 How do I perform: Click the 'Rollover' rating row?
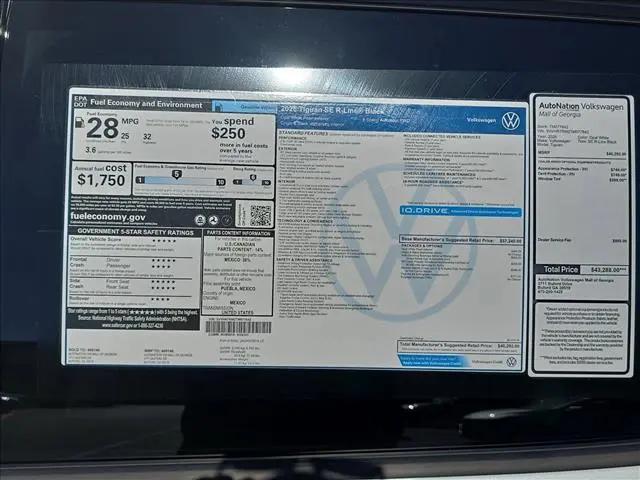pyautogui.click(x=123, y=299)
